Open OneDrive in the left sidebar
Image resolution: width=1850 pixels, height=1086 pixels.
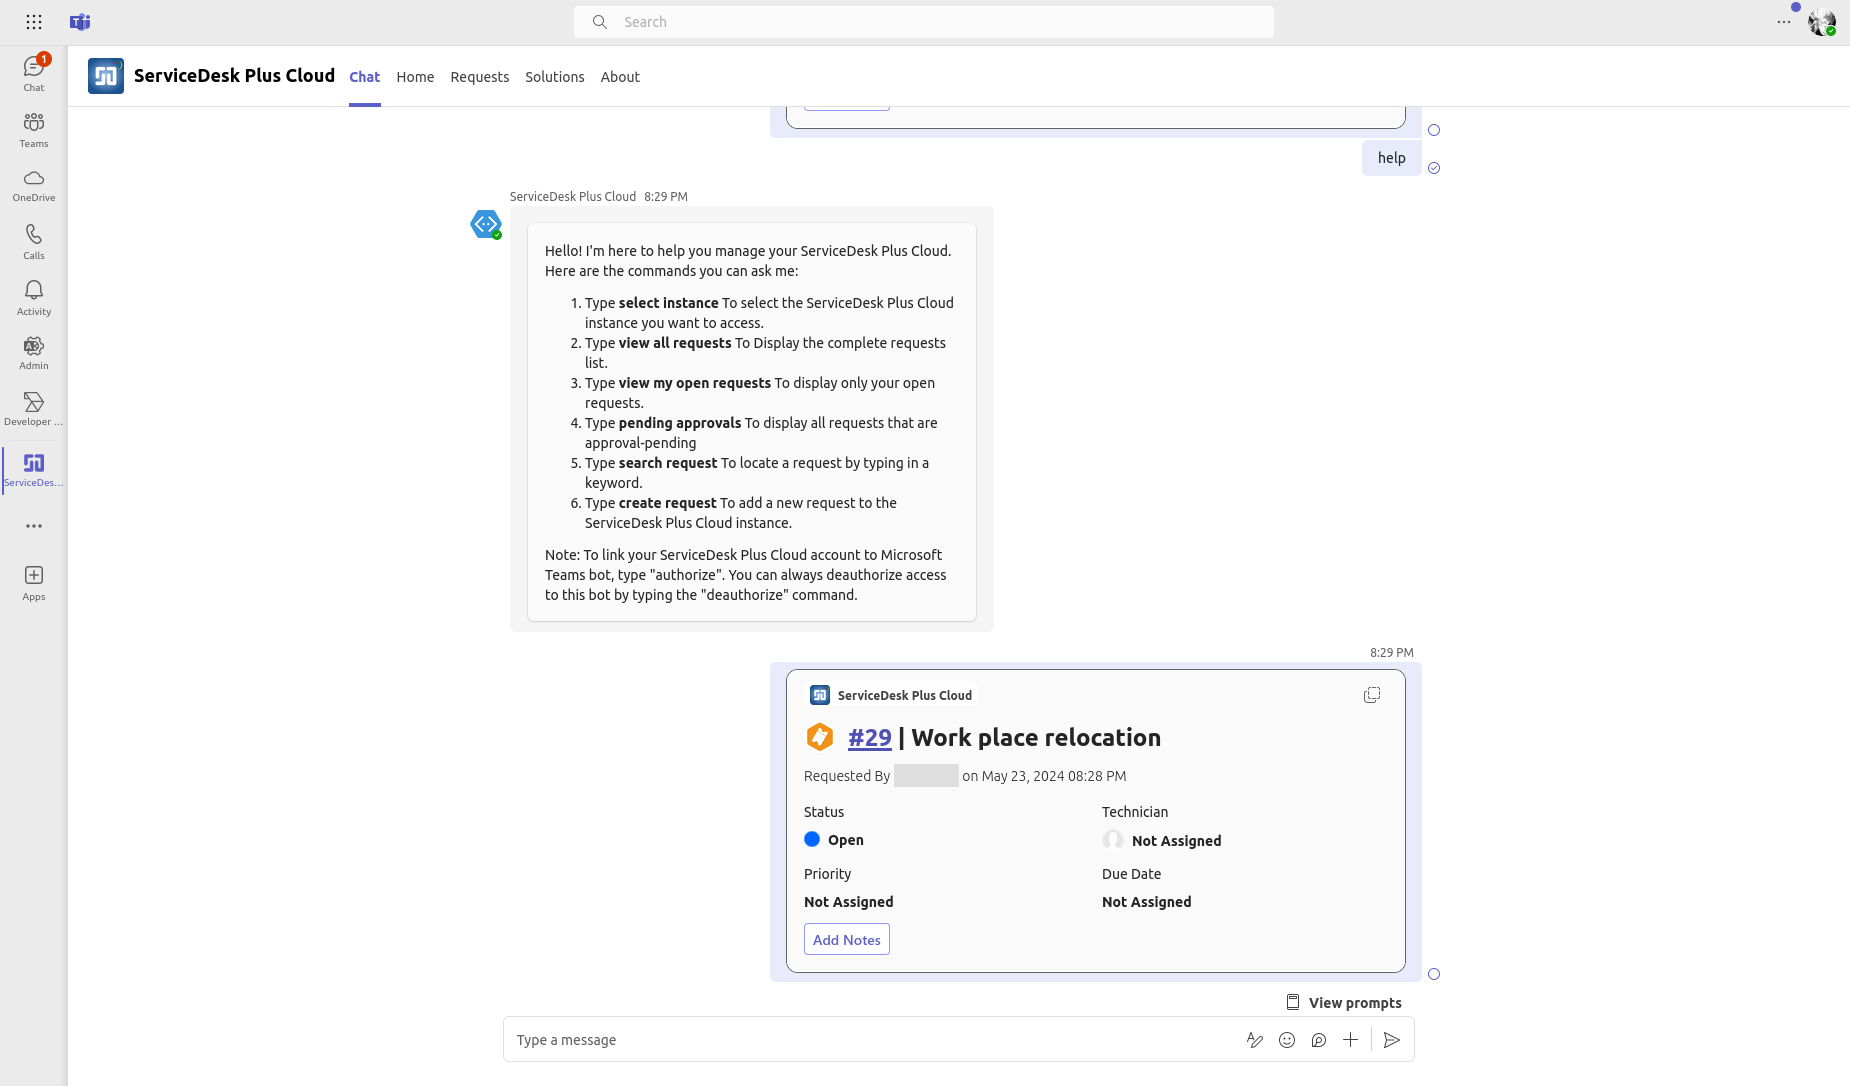click(x=34, y=185)
